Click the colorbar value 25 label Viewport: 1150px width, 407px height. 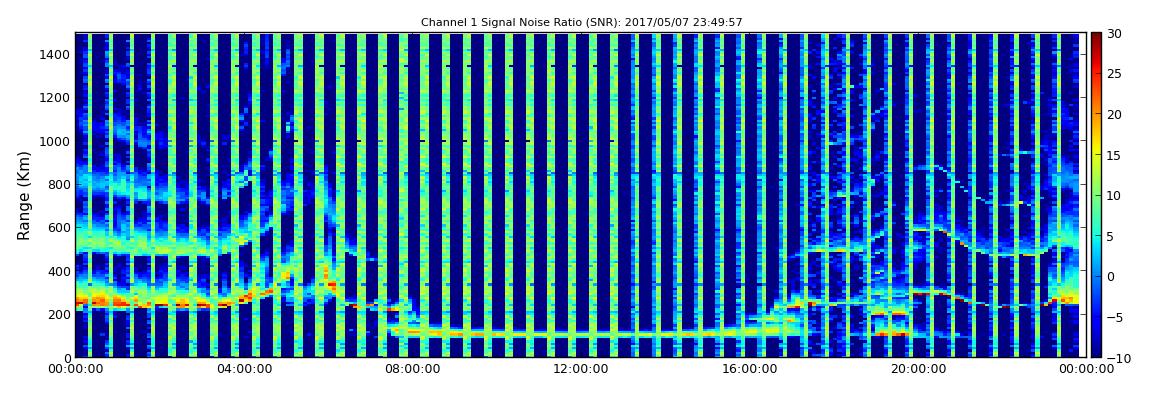click(1115, 74)
